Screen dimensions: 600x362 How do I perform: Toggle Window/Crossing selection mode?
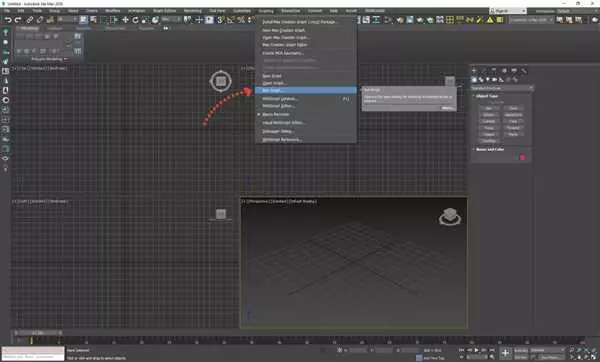(x=114, y=20)
